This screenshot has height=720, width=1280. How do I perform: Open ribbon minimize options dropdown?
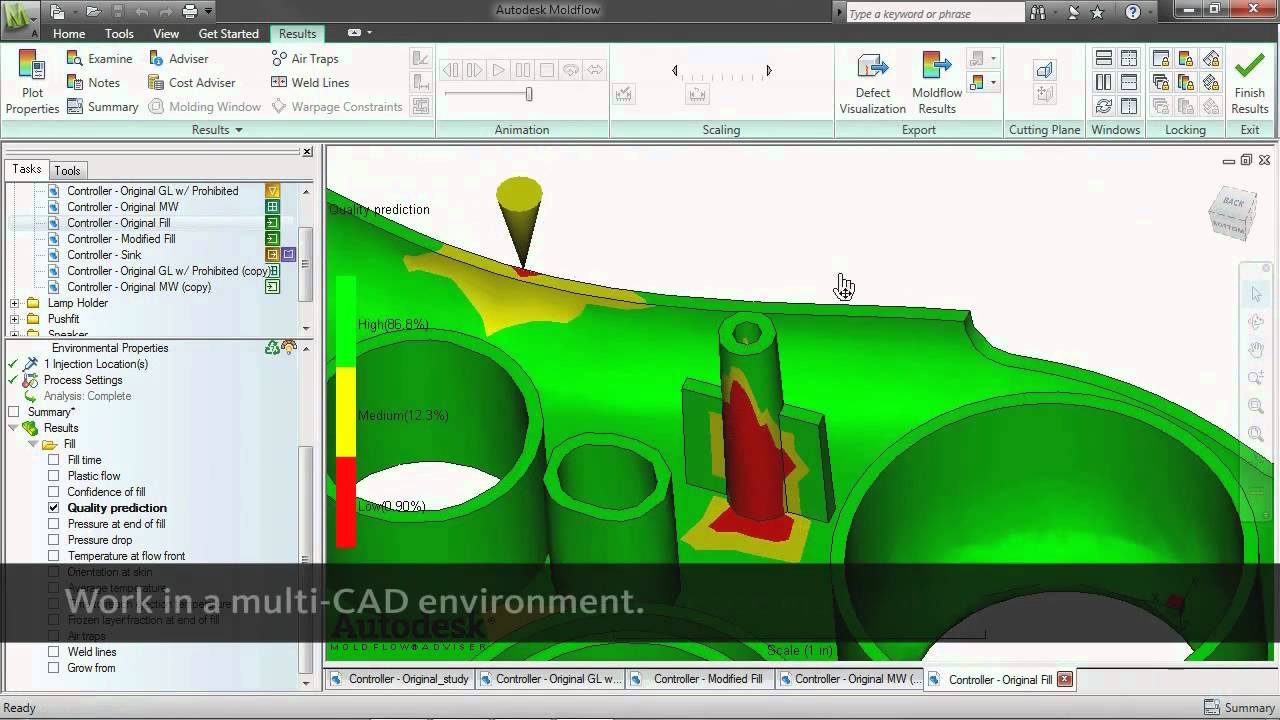point(370,33)
